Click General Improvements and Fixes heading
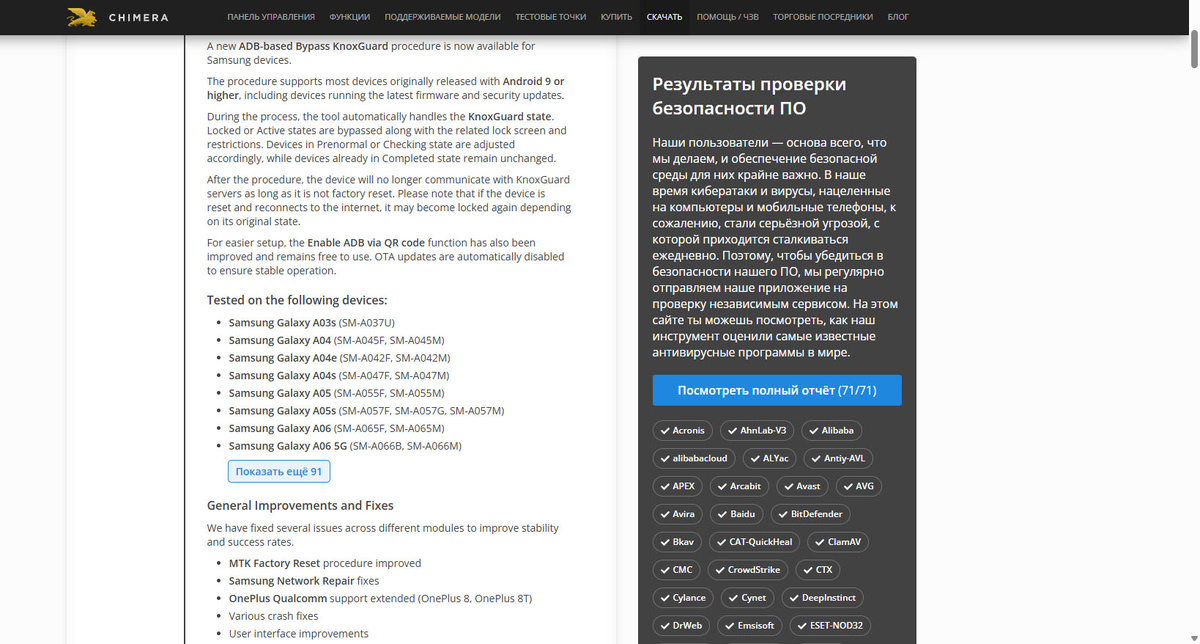Viewport: 1200px width, 644px height. [x=300, y=506]
